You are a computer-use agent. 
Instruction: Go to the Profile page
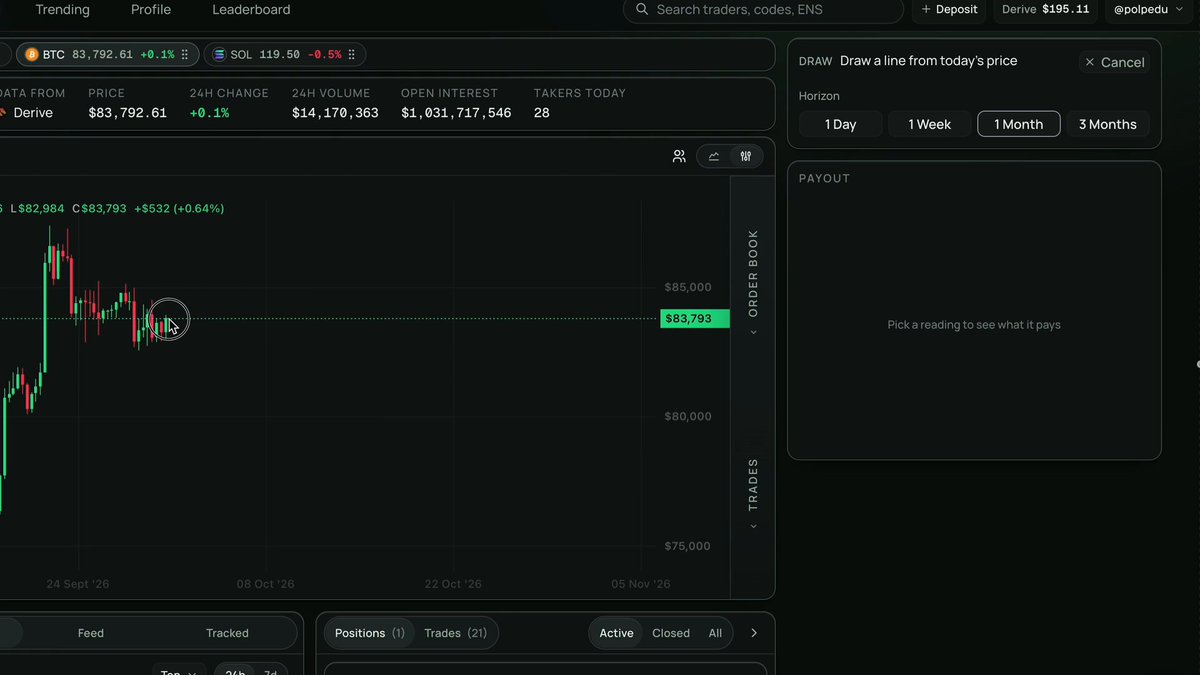[151, 10]
